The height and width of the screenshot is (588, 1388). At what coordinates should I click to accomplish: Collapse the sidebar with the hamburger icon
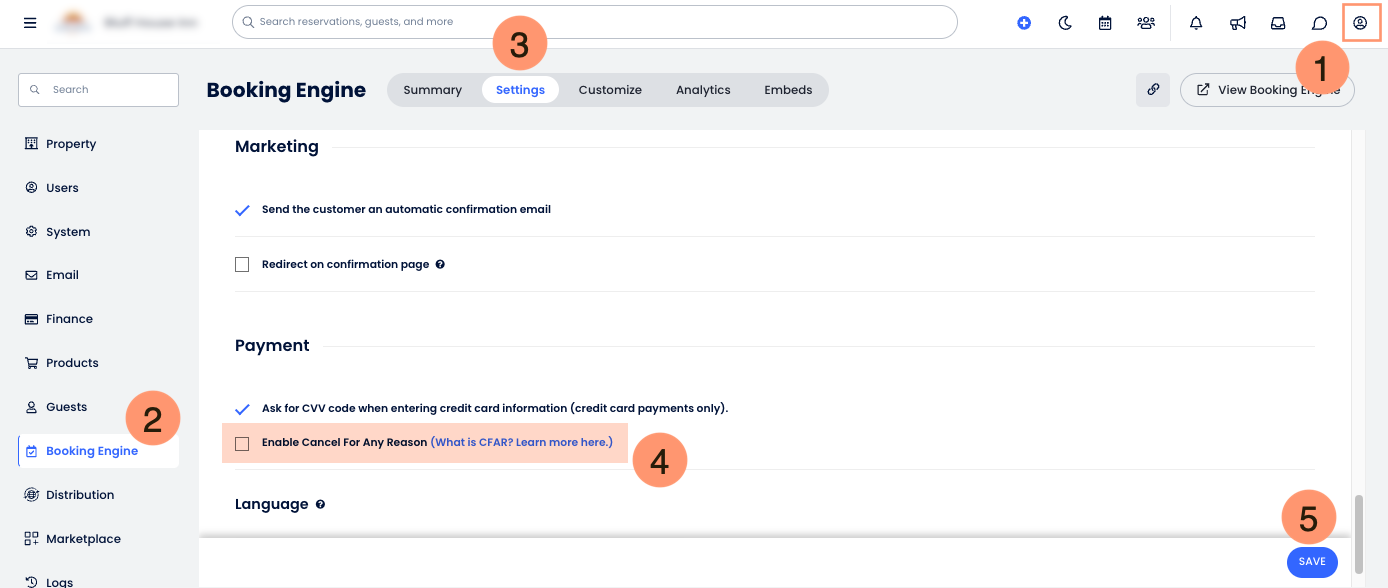click(x=29, y=22)
